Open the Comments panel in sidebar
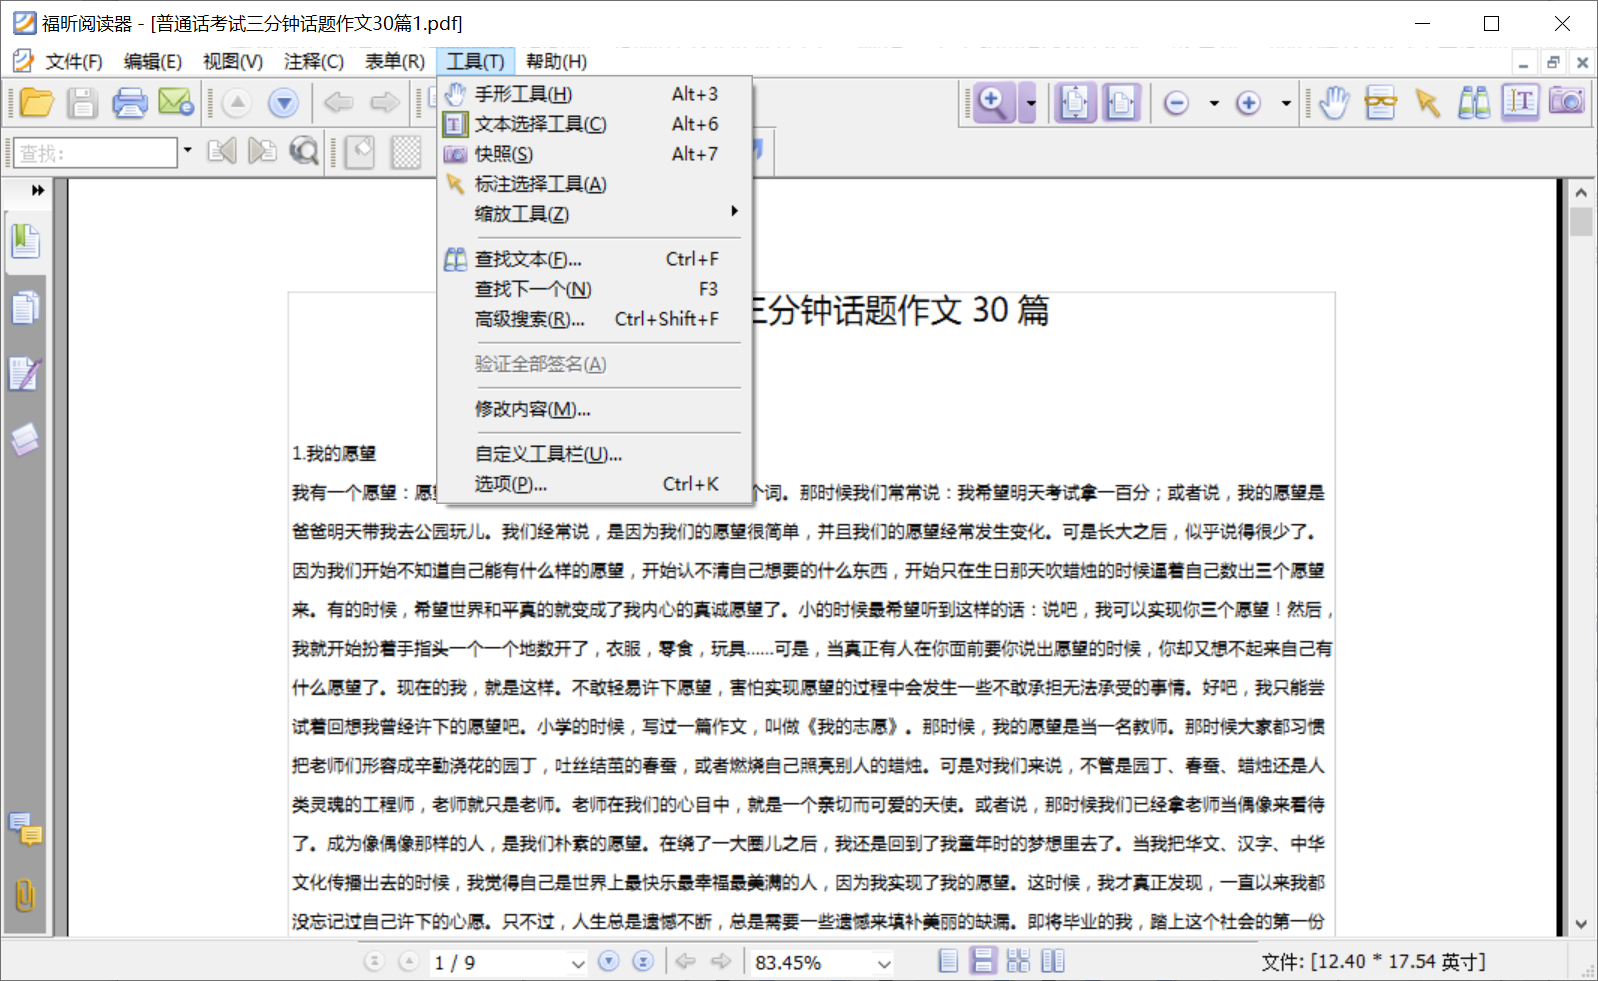This screenshot has width=1598, height=981. tap(25, 829)
